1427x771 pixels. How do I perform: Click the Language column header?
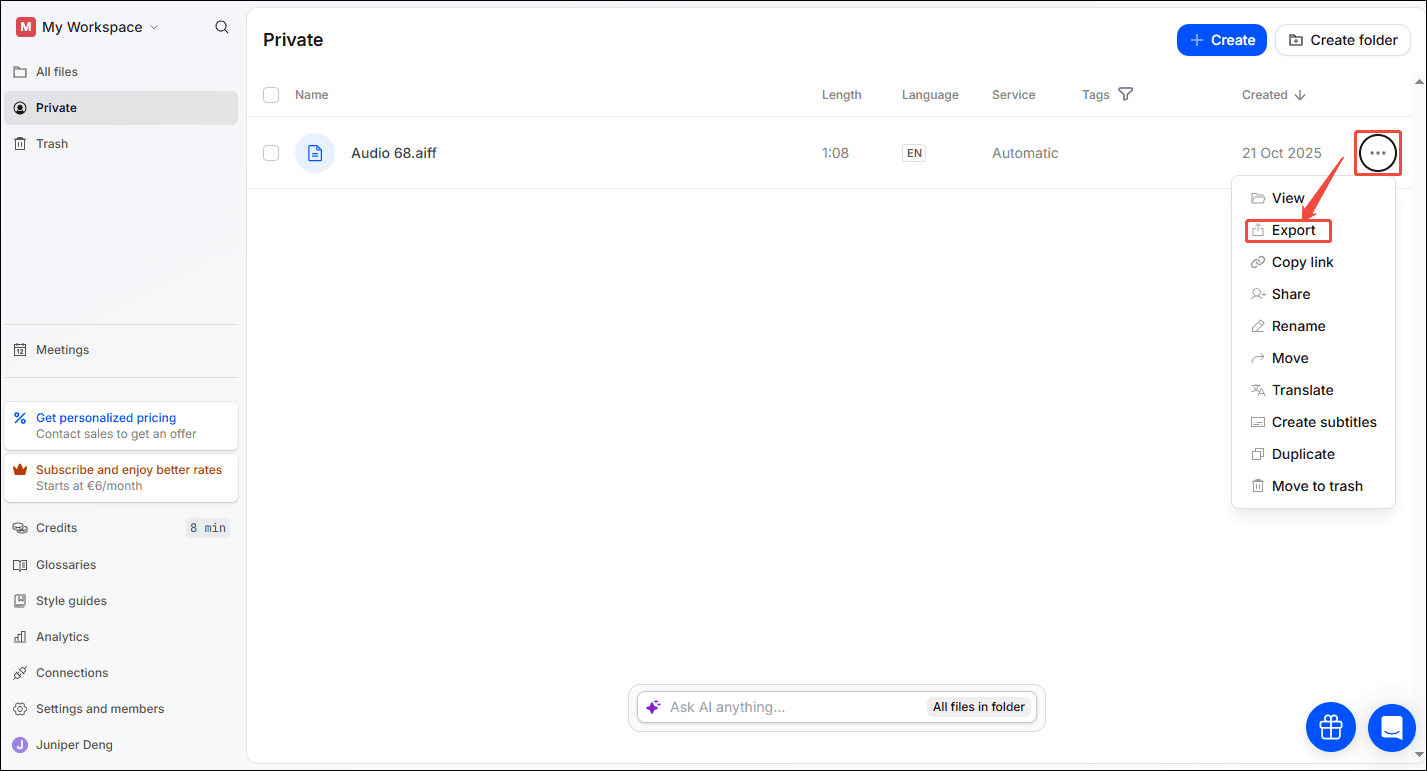coord(930,95)
